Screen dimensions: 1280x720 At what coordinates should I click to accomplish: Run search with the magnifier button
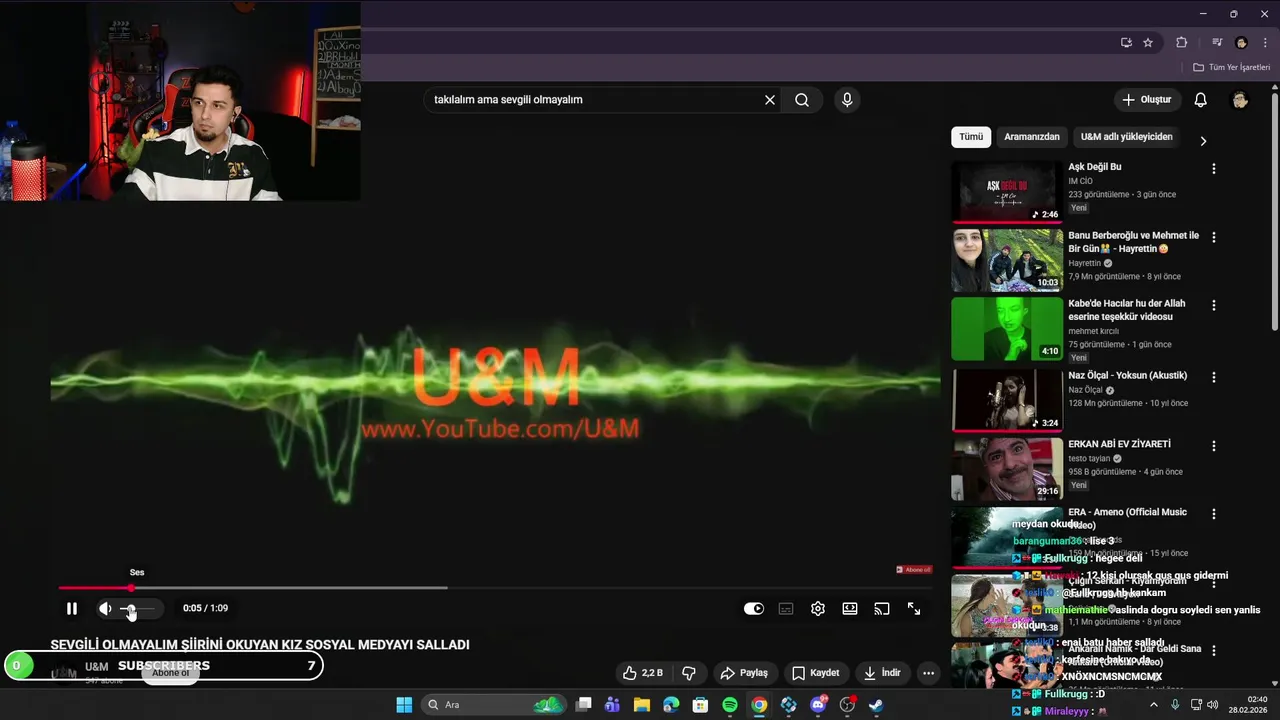(802, 100)
